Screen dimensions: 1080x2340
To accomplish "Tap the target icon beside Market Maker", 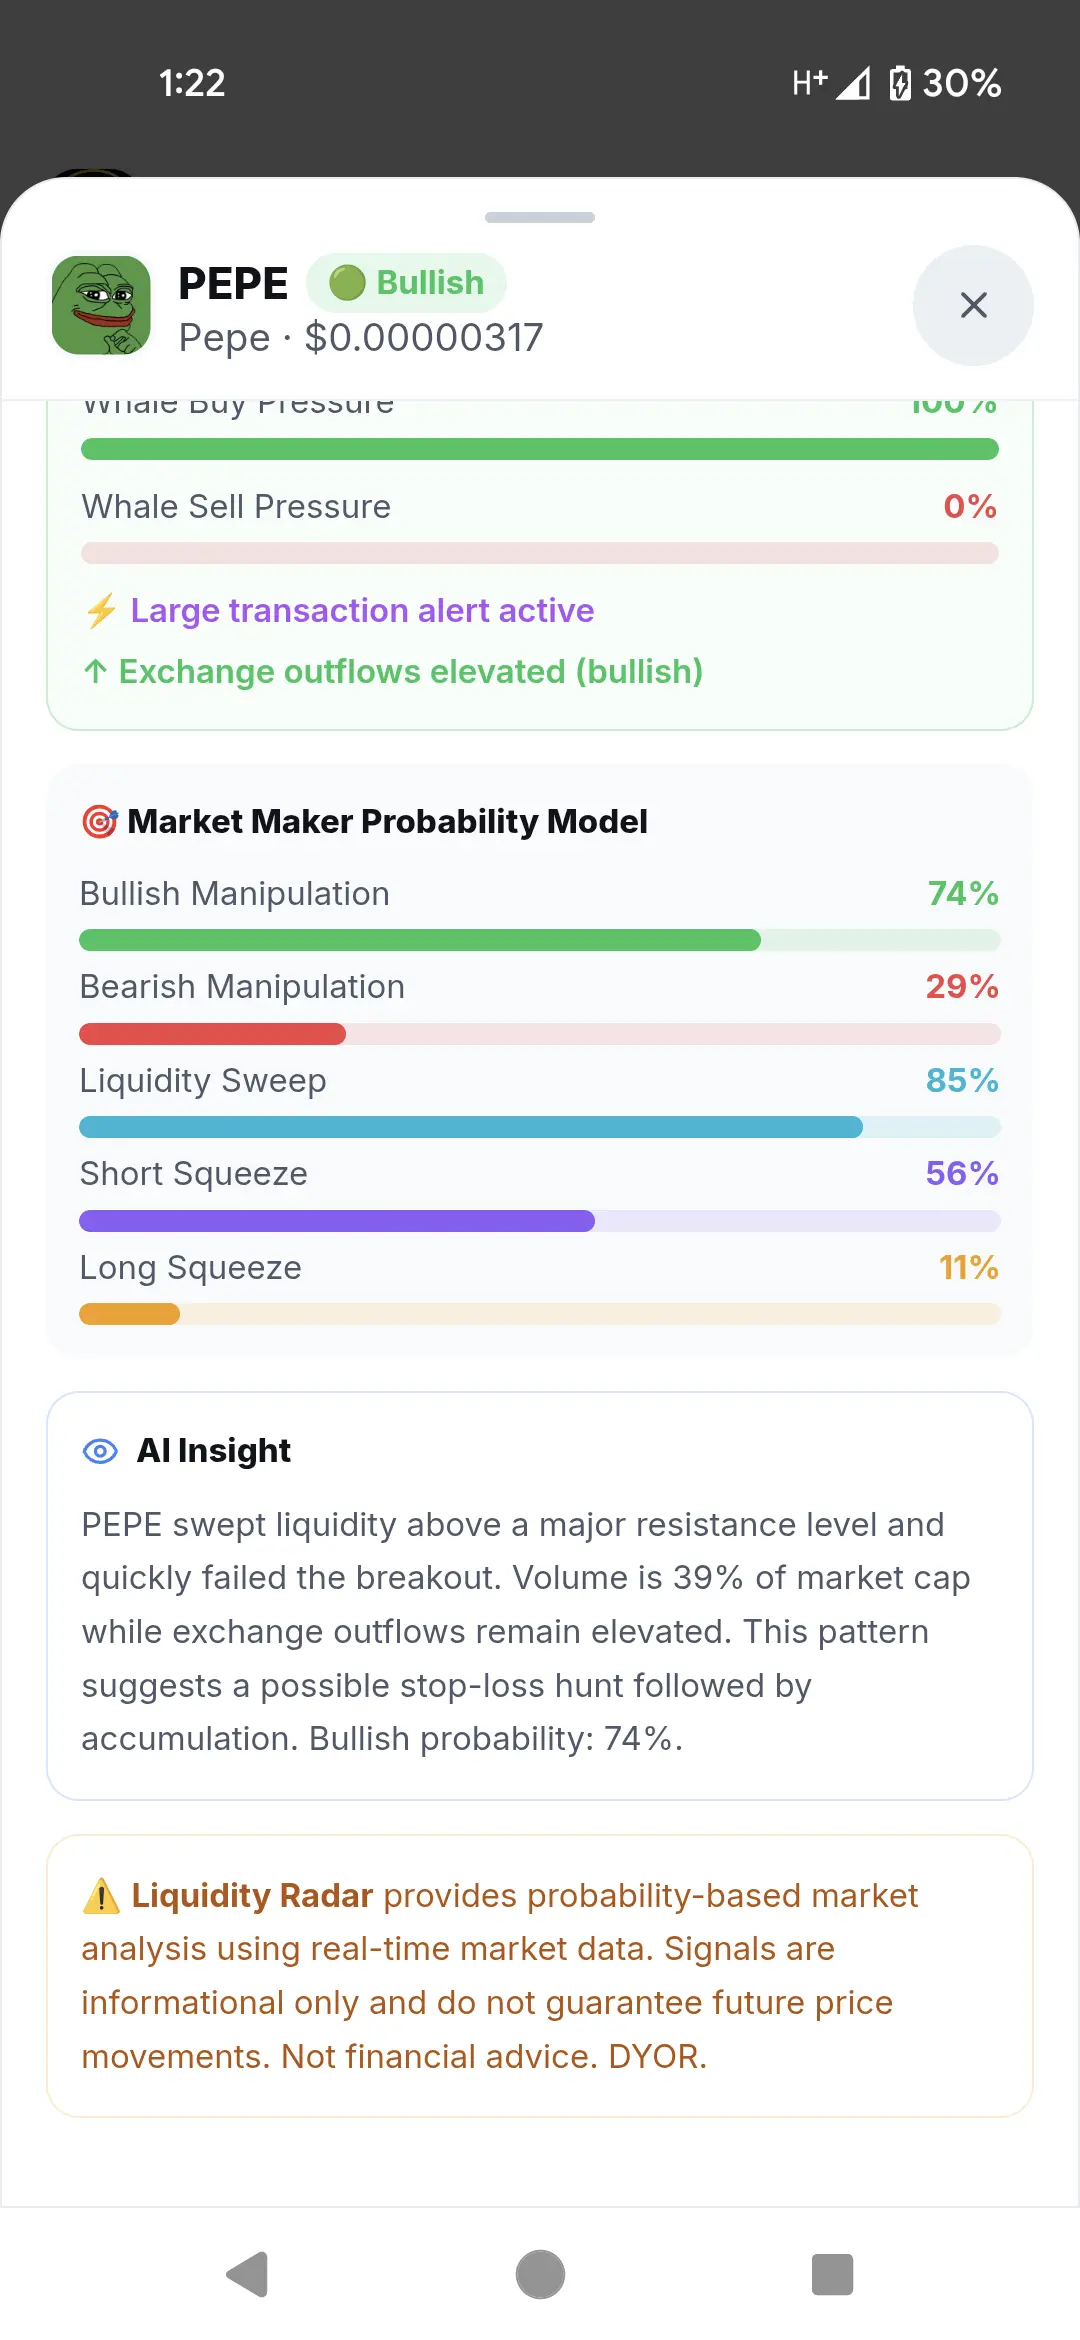I will (x=100, y=822).
